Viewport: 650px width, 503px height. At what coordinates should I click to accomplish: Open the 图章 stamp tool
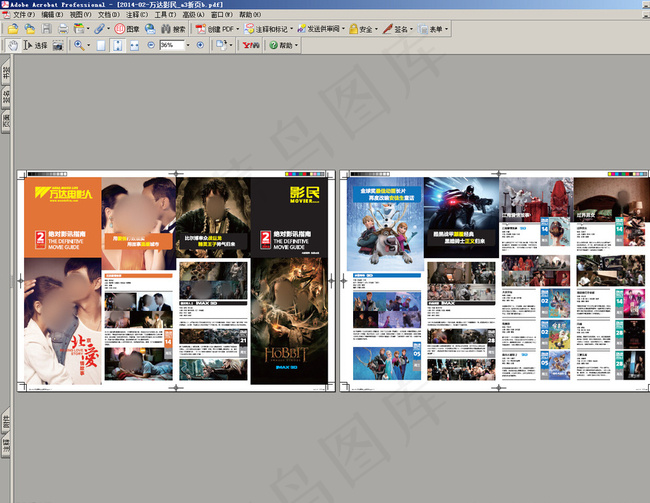126,29
